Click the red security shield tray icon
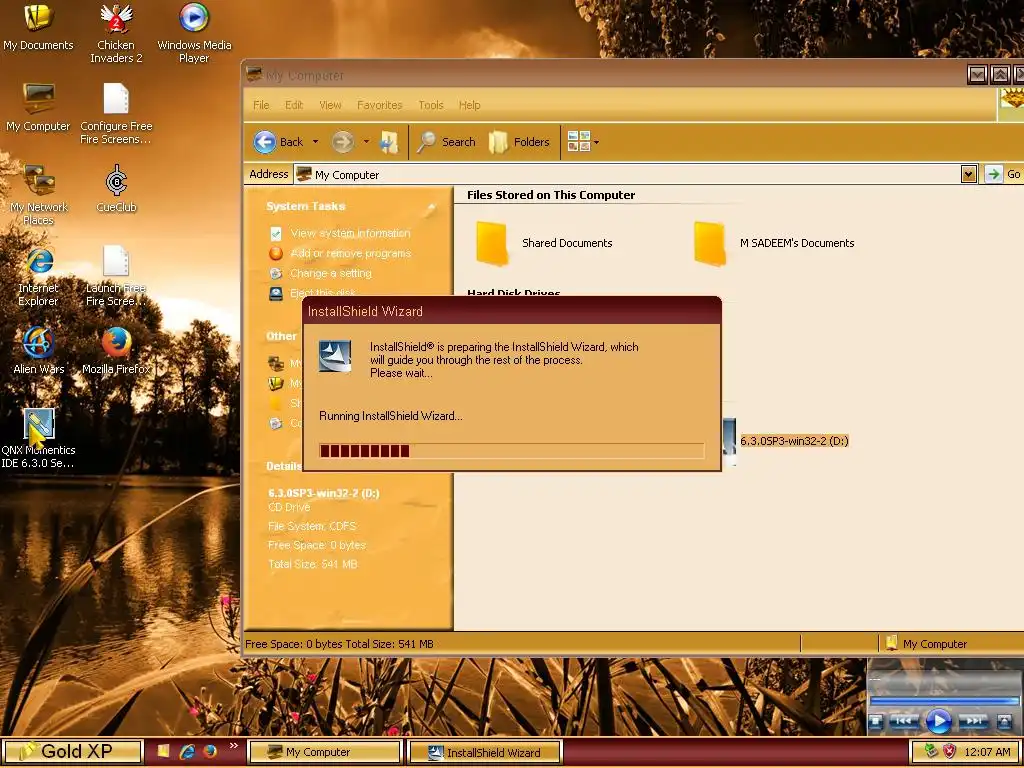 coord(950,752)
